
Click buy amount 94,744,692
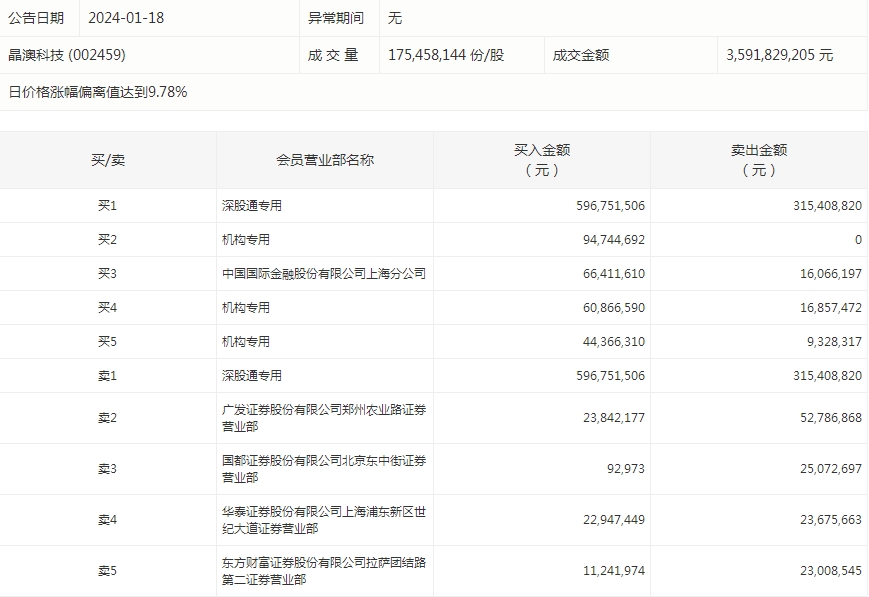coord(614,239)
